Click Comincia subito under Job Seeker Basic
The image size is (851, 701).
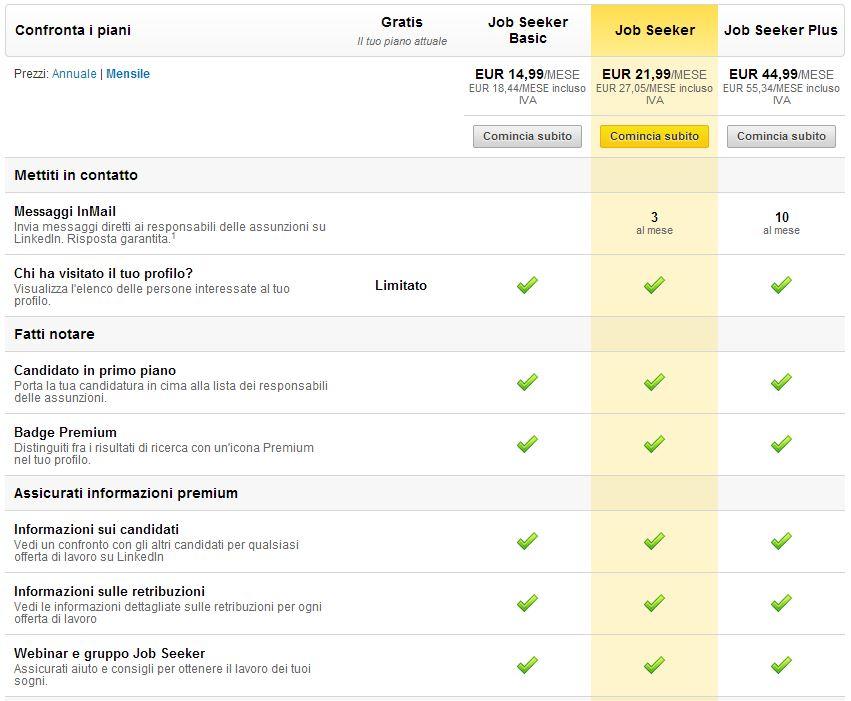[527, 136]
